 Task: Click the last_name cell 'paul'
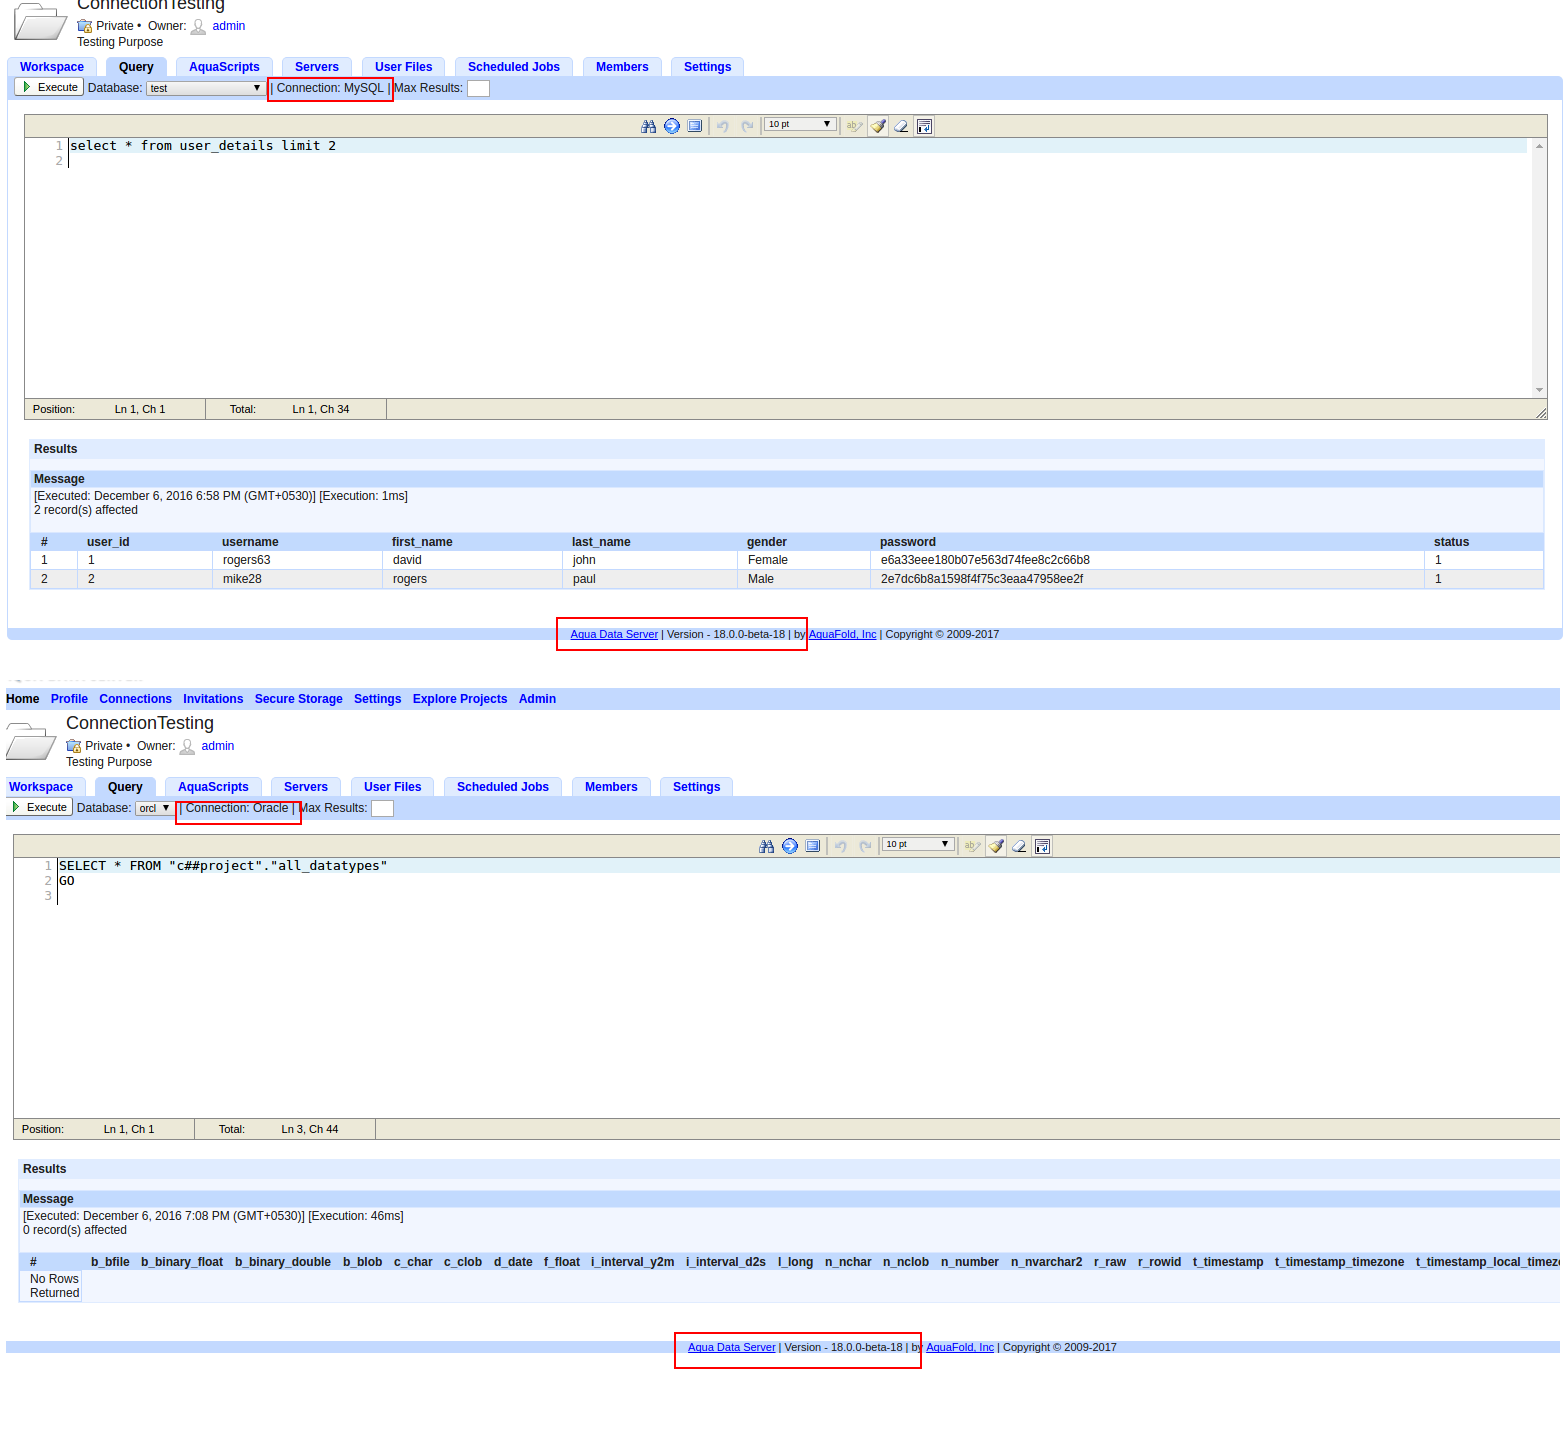(650, 579)
